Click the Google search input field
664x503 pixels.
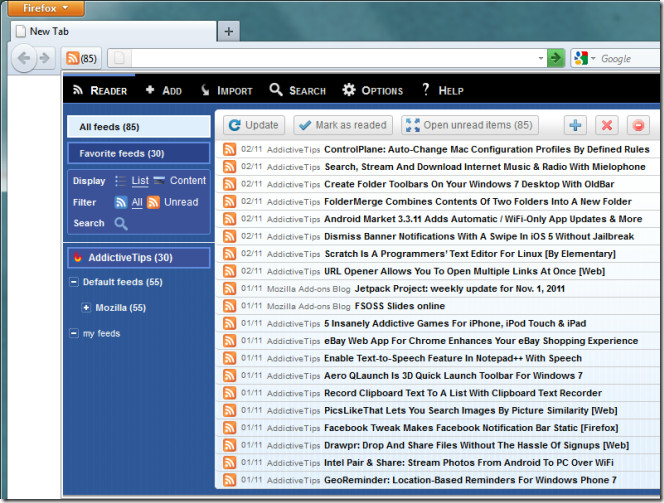coord(630,58)
